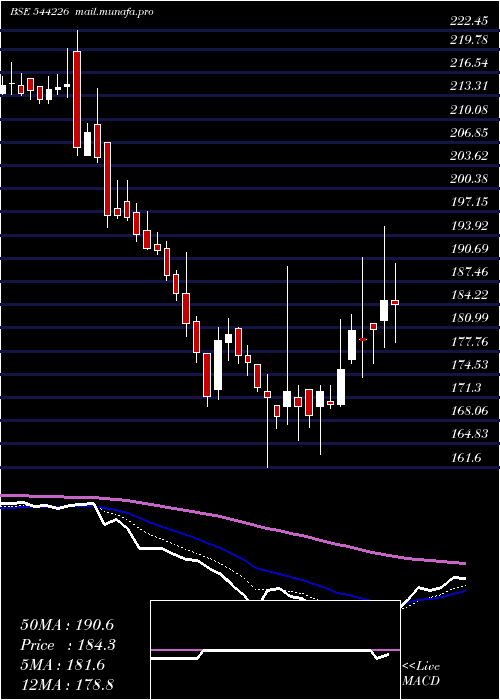The image size is (500, 700).
Task: Click the Price : 184.3 readout
Action: 68,645
